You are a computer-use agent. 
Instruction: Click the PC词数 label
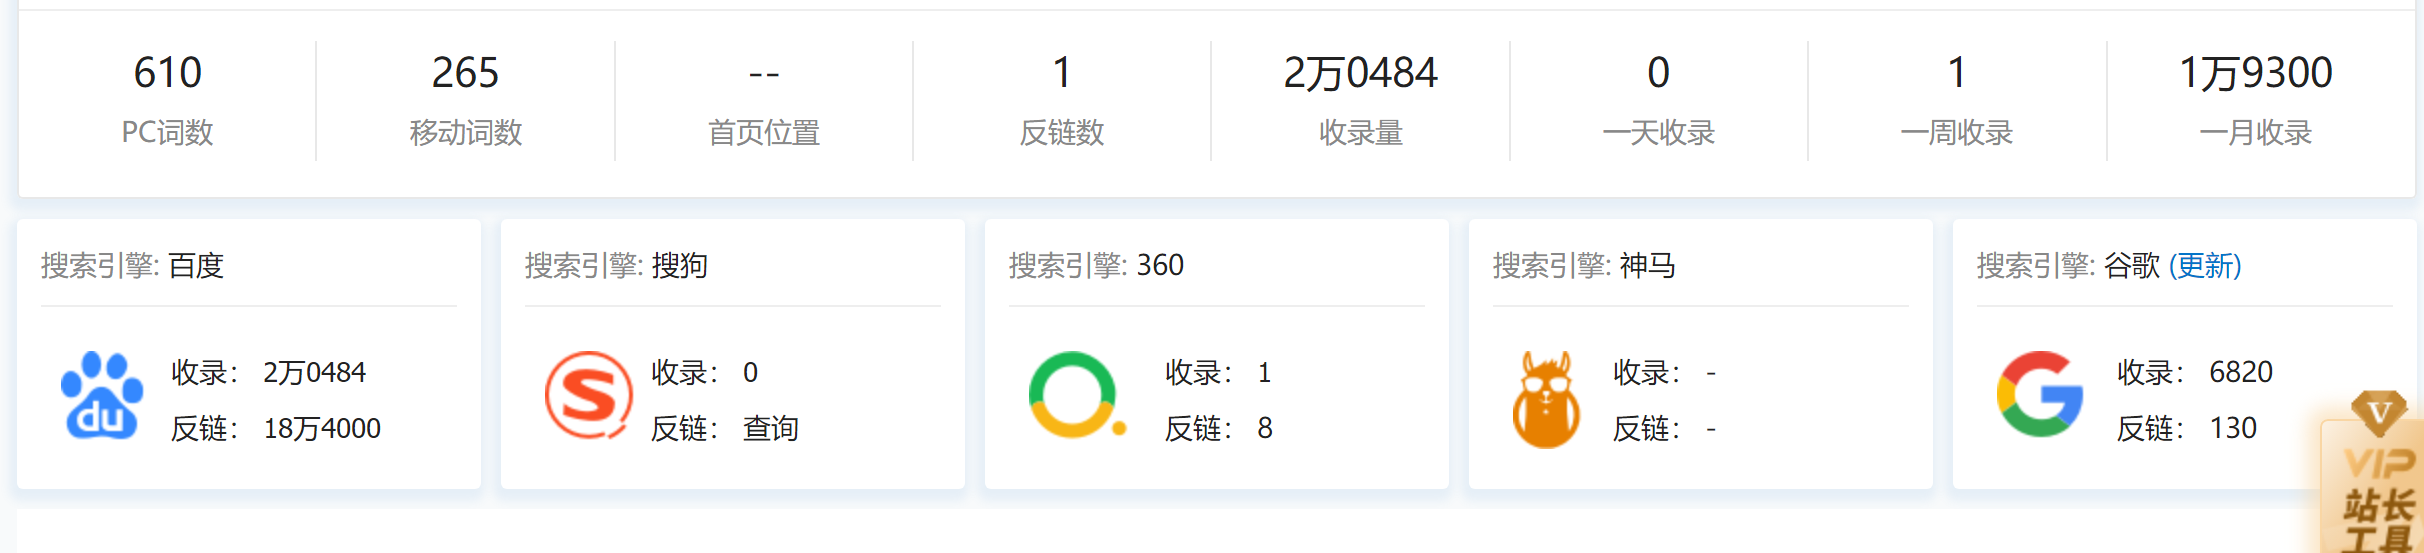(168, 132)
